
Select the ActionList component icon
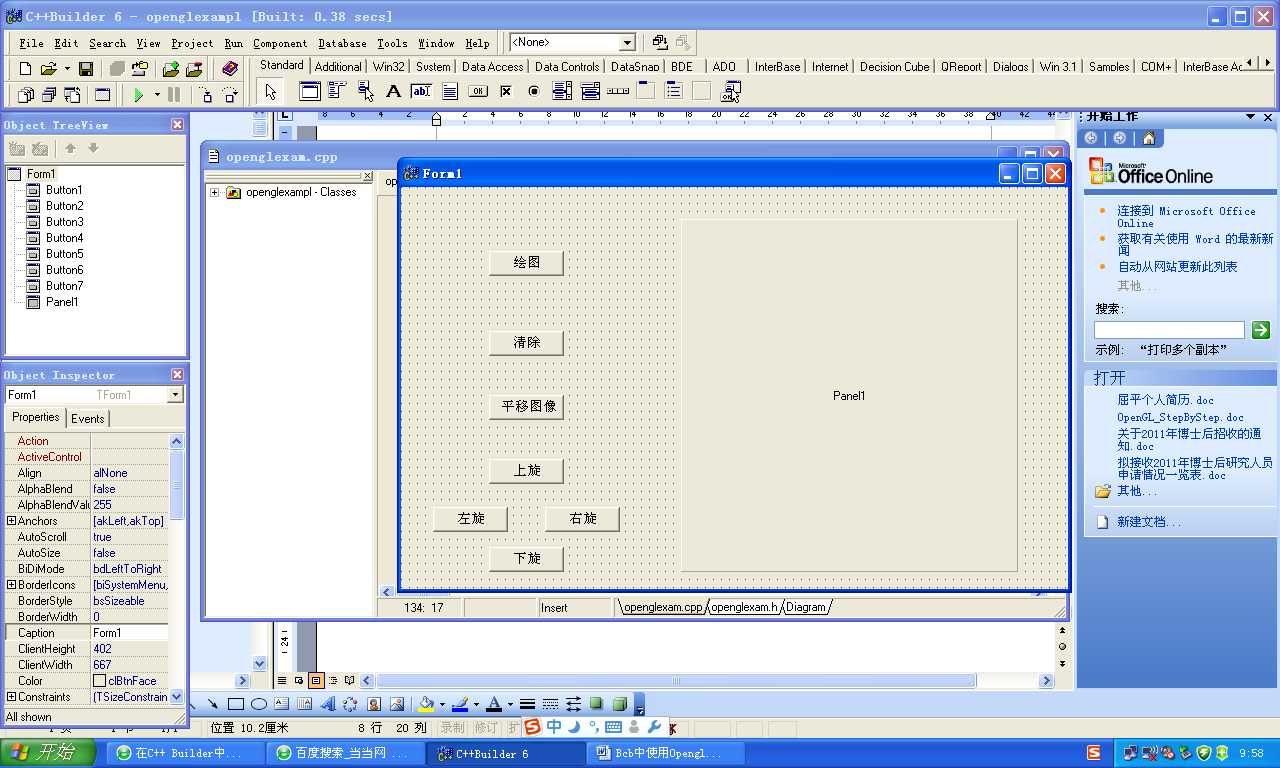[731, 91]
